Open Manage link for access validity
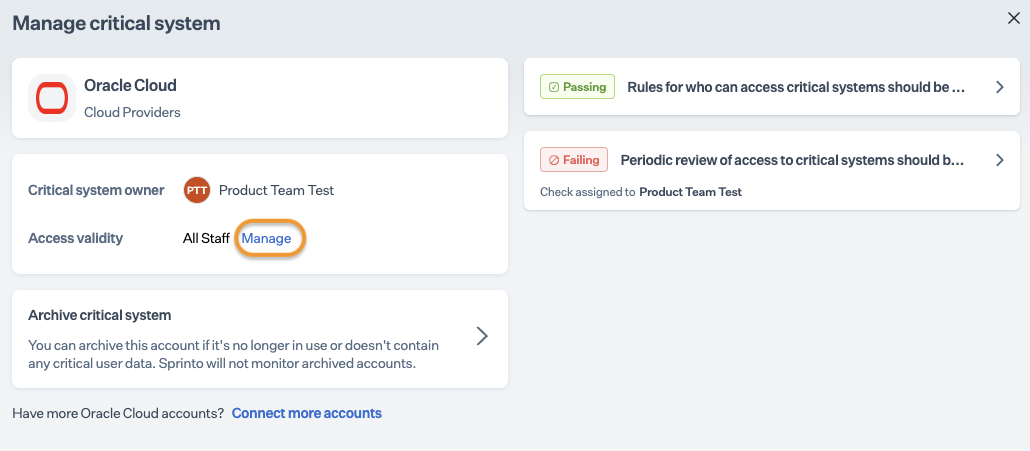 tap(267, 239)
